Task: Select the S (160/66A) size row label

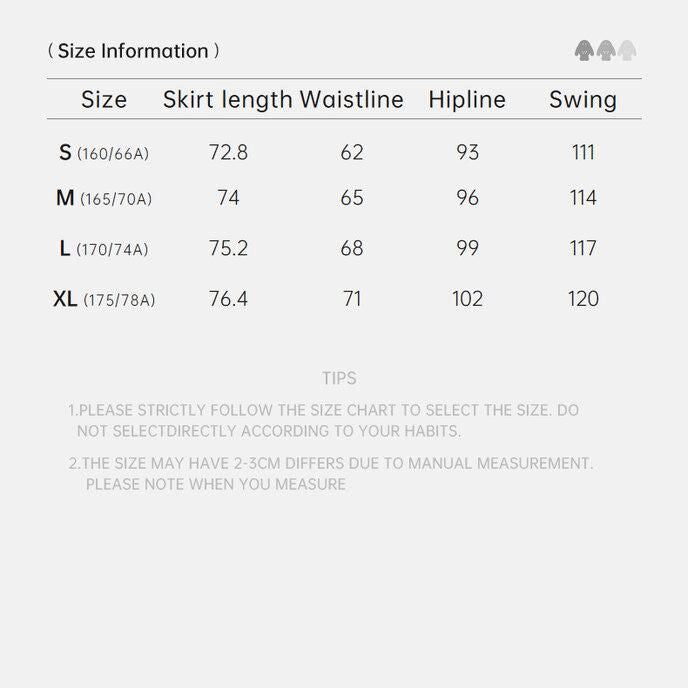Action: [x=104, y=153]
